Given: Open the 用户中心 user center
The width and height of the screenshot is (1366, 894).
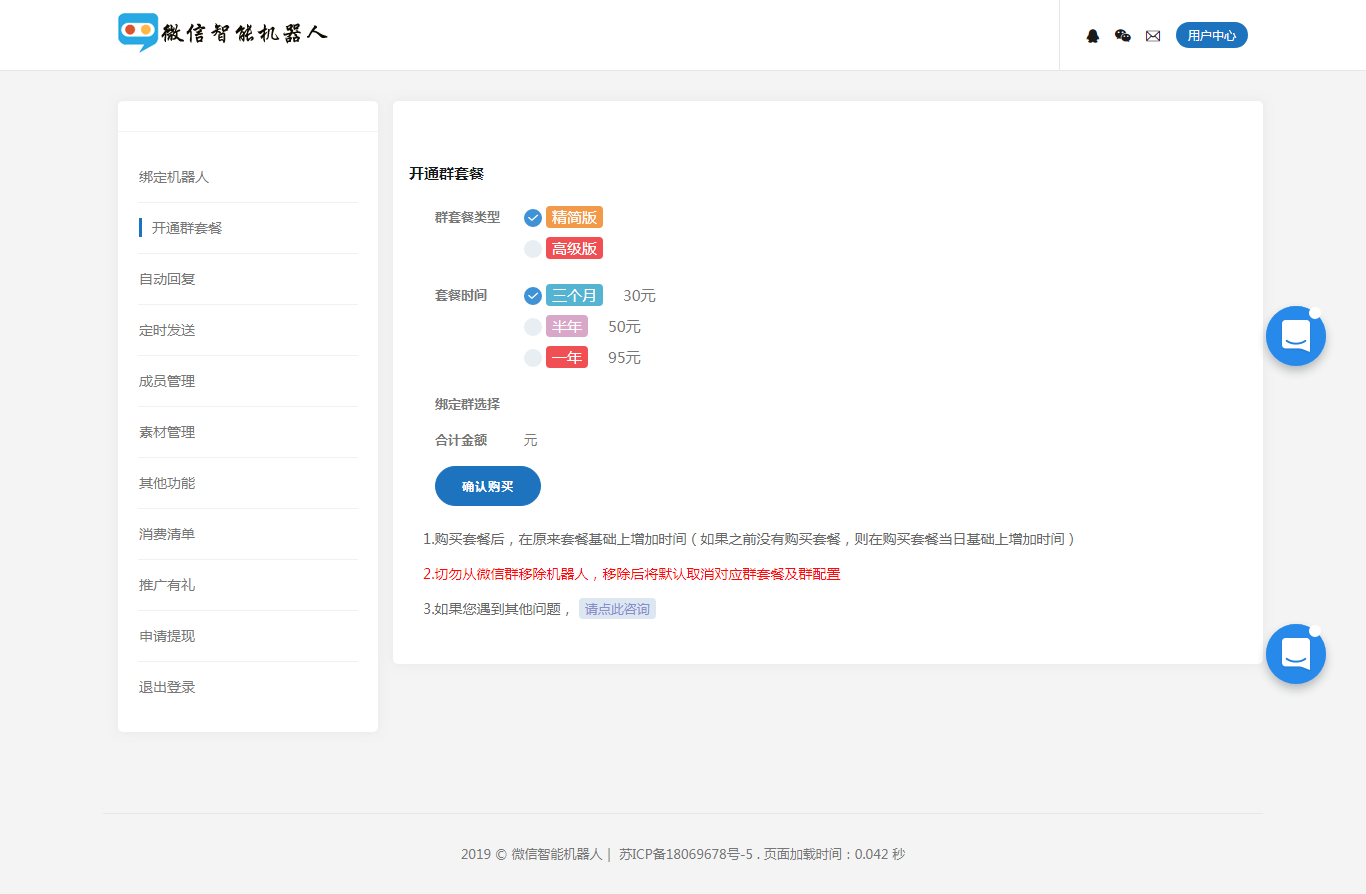Looking at the screenshot, I should (1212, 36).
